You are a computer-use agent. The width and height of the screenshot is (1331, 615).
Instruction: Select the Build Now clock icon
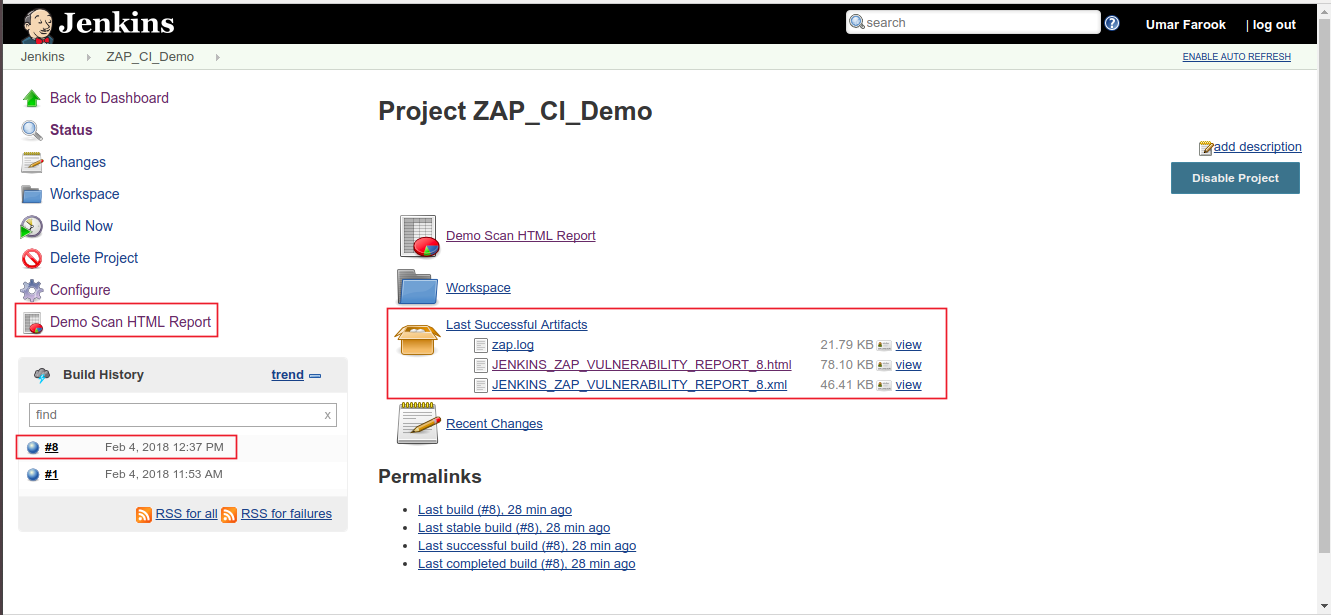click(x=32, y=226)
